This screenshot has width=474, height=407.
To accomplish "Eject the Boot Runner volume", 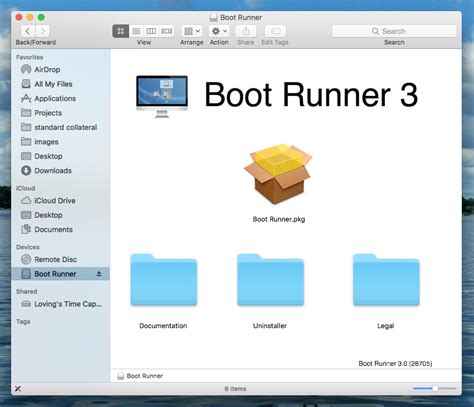I will (99, 274).
